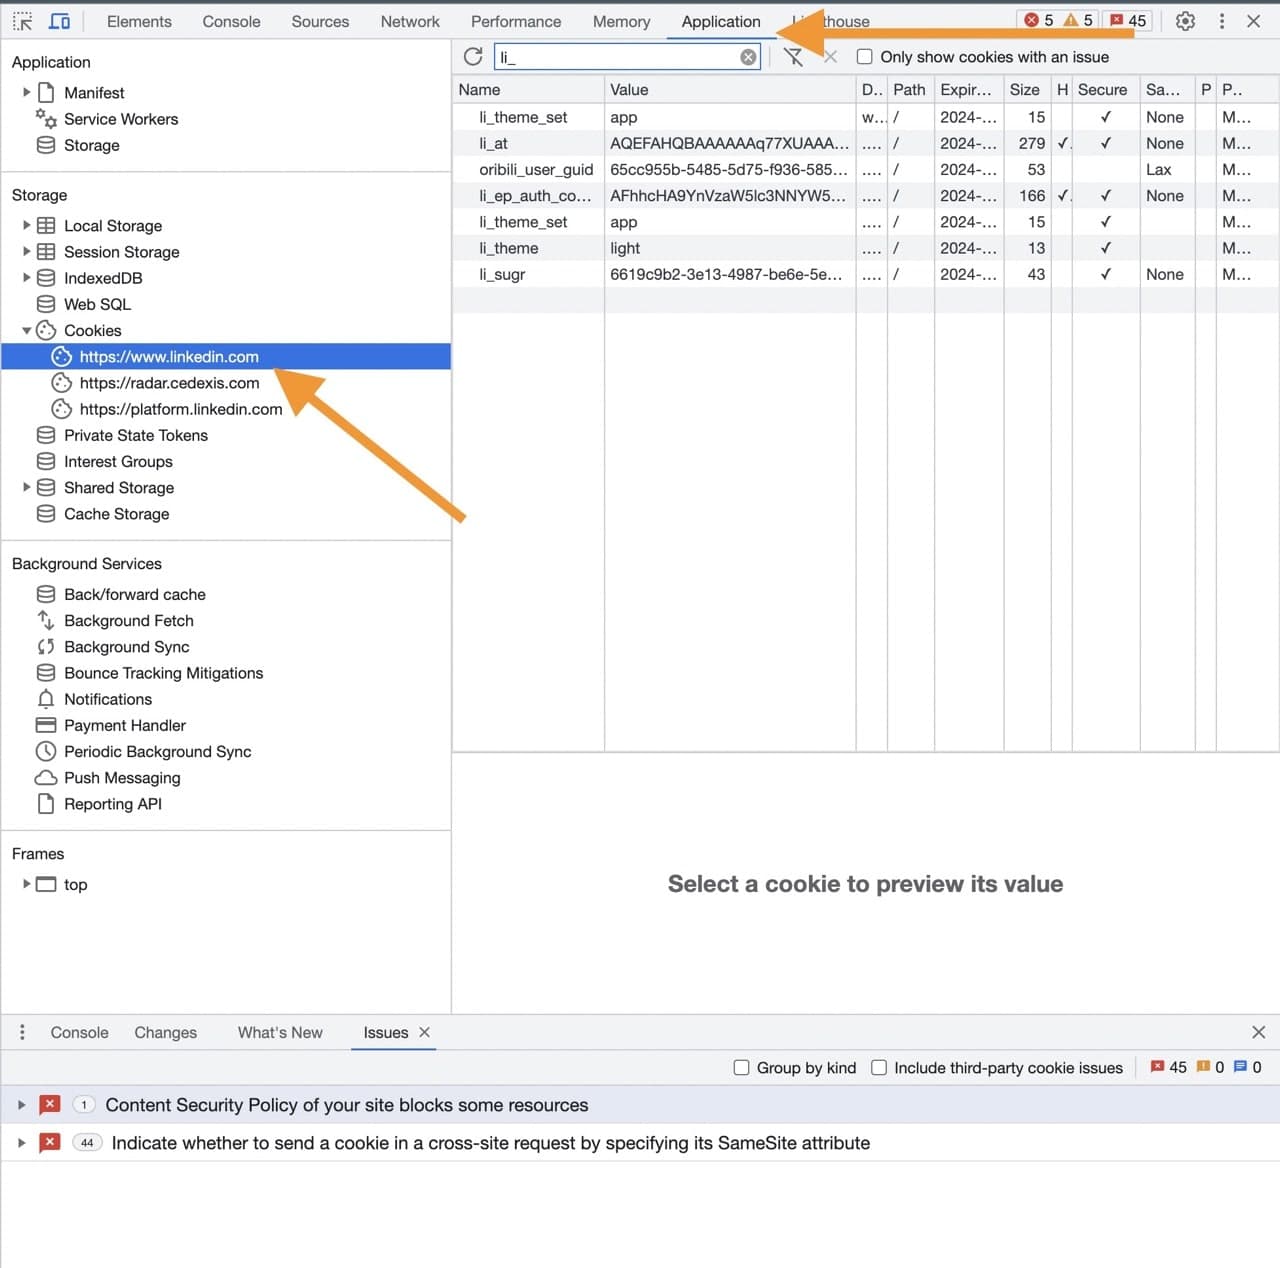This screenshot has height=1268, width=1280.
Task: Select the li_theme cookie row
Action: pyautogui.click(x=865, y=248)
